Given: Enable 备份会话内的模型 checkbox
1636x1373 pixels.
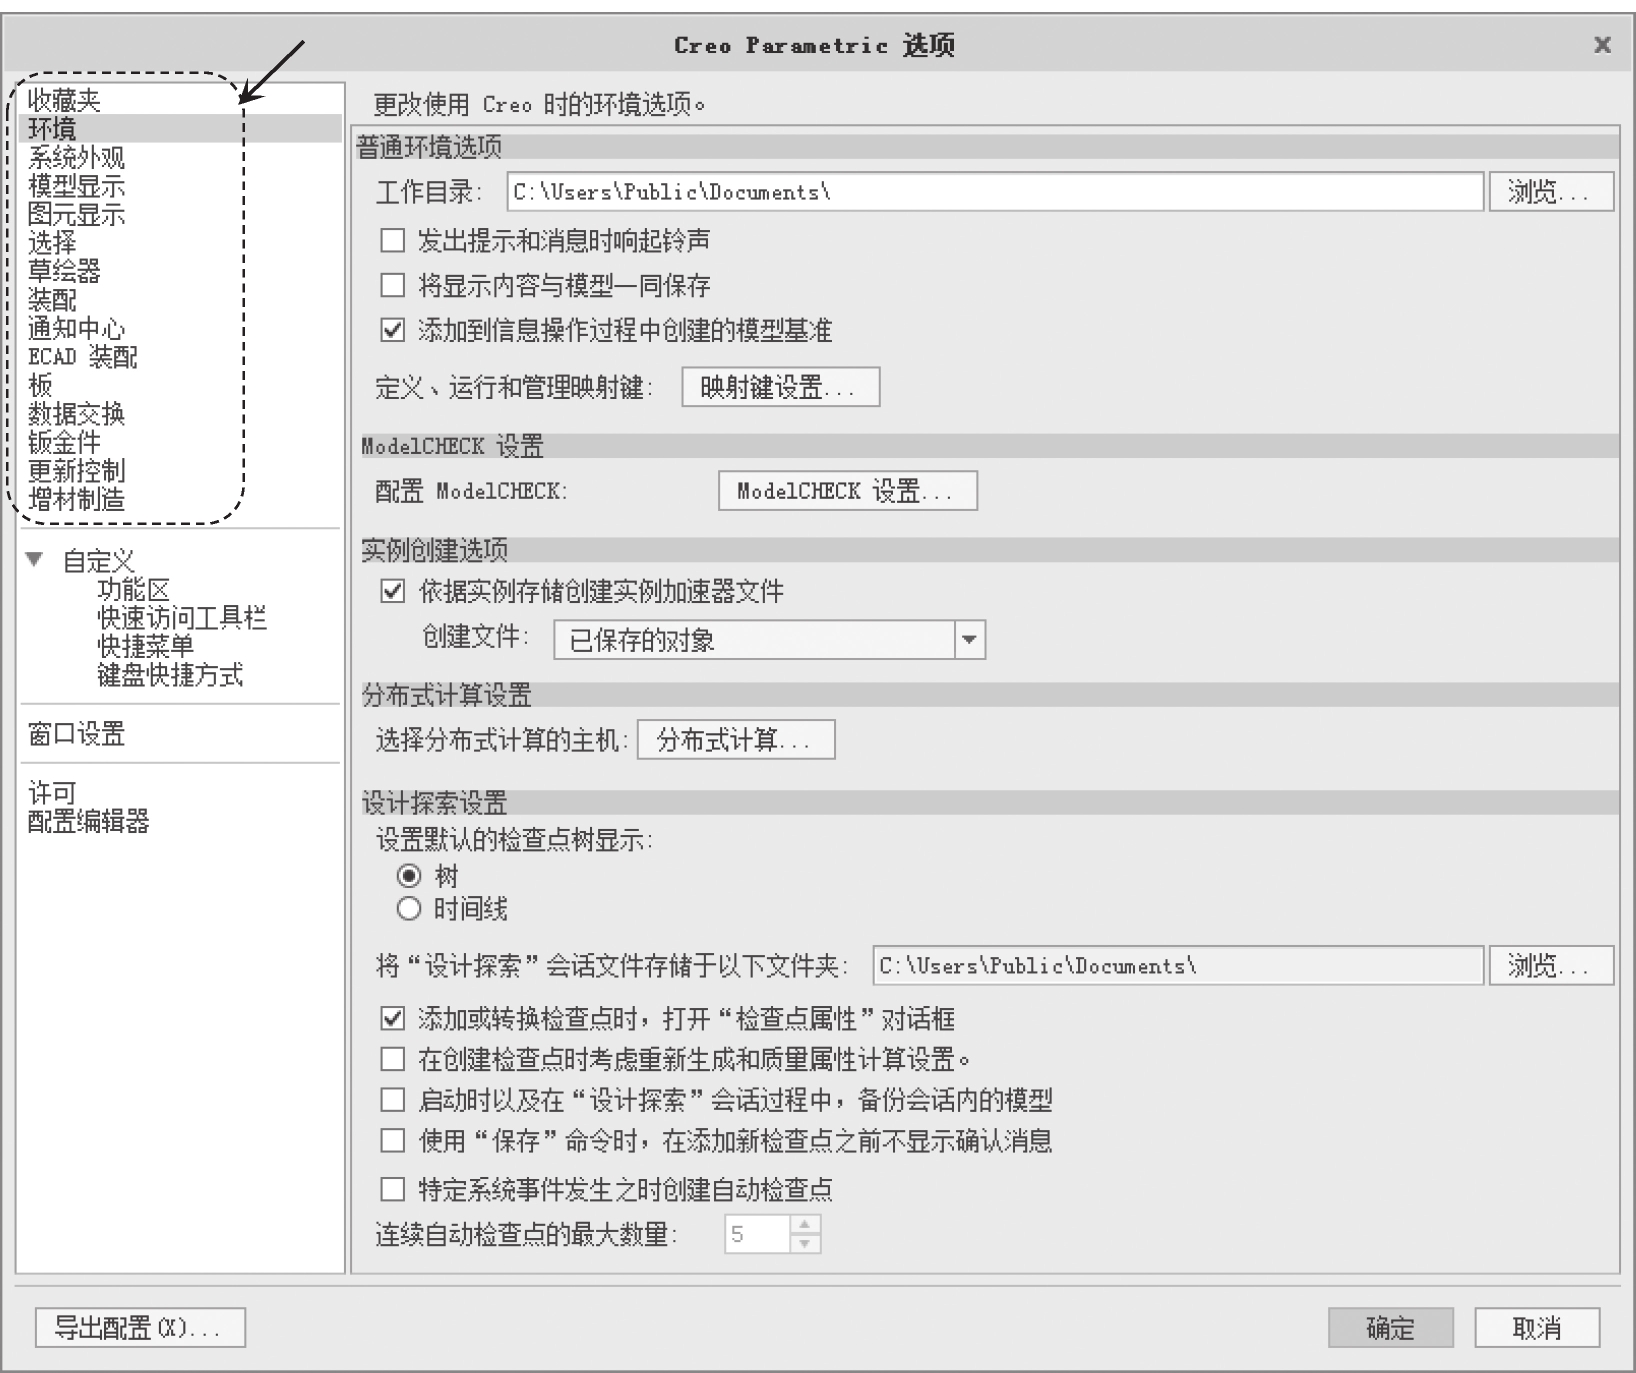Looking at the screenshot, I should tap(393, 1101).
